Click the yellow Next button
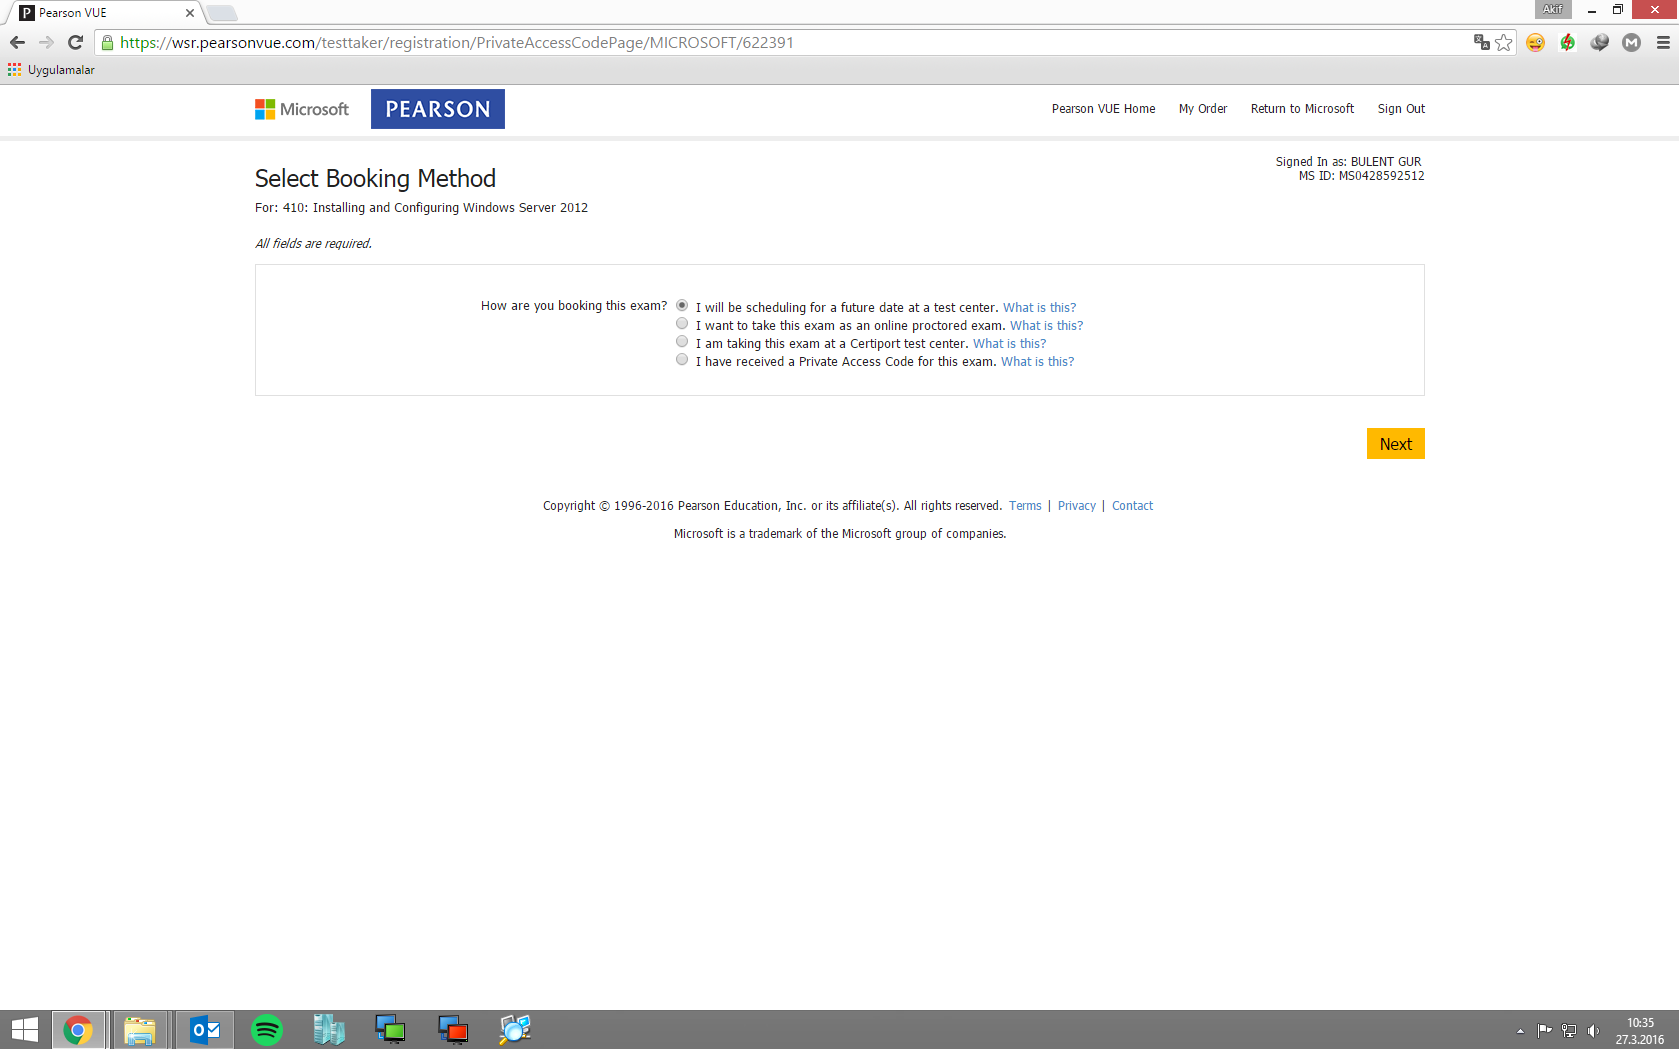Screen dimensions: 1679x1049 pyautogui.click(x=1396, y=444)
